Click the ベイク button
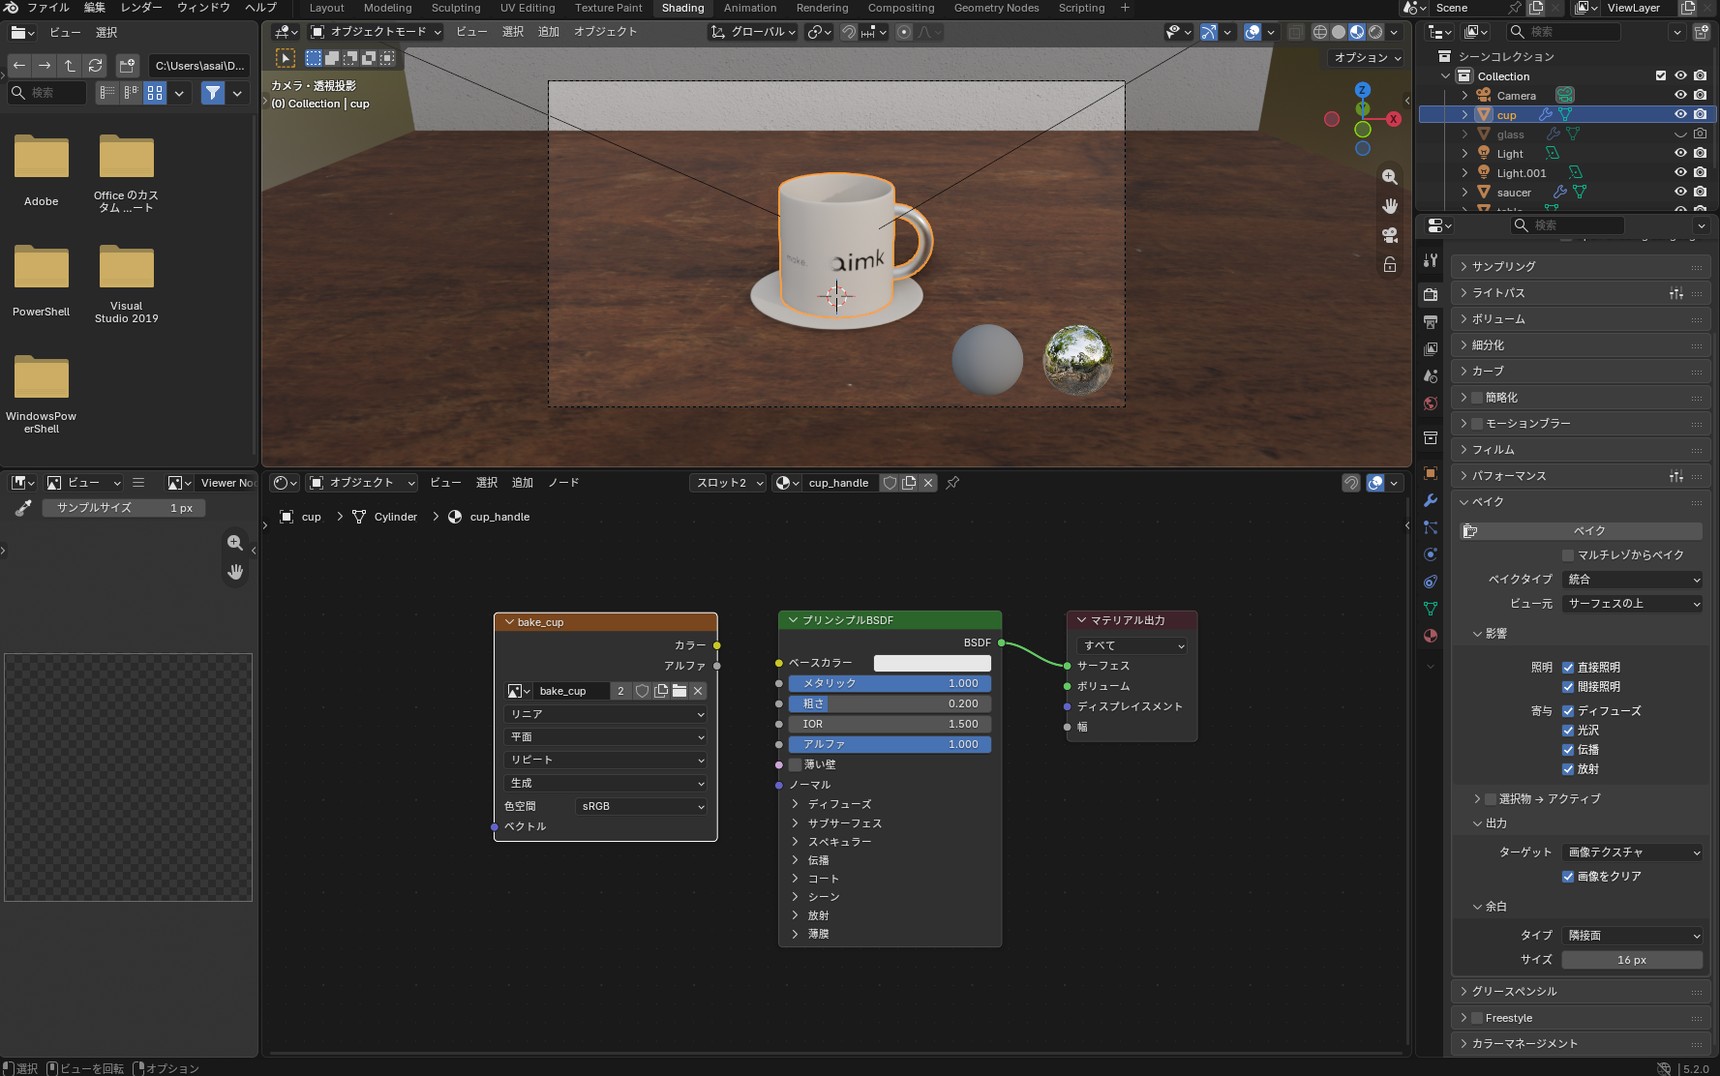Screen dimensions: 1720x1076 pos(1582,531)
